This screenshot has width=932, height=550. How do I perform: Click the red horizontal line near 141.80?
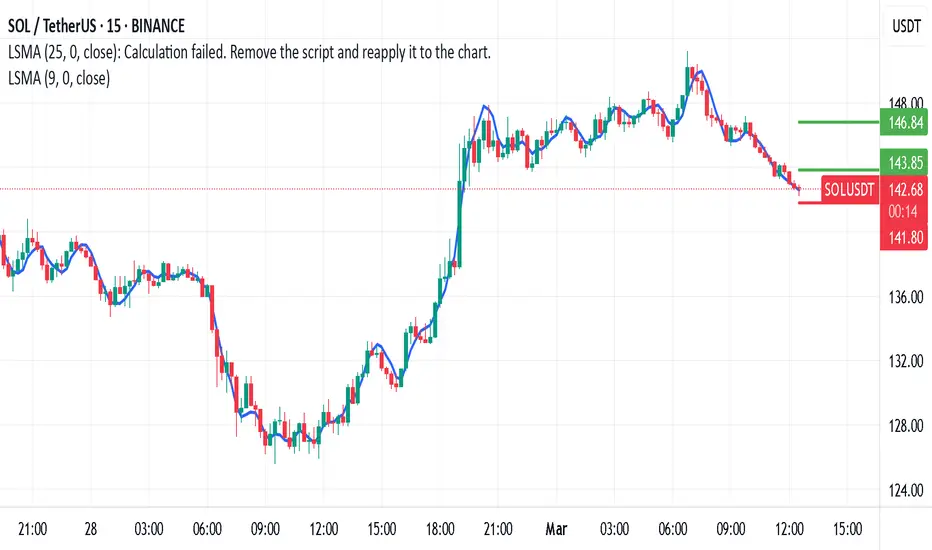[810, 203]
